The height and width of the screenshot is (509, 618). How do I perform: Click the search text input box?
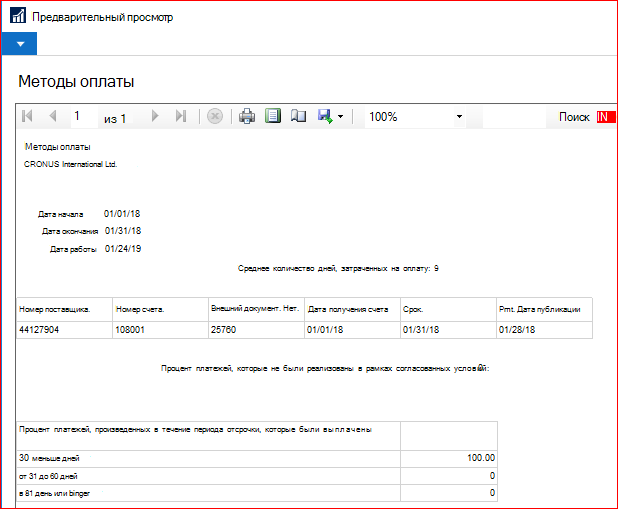click(x=514, y=117)
